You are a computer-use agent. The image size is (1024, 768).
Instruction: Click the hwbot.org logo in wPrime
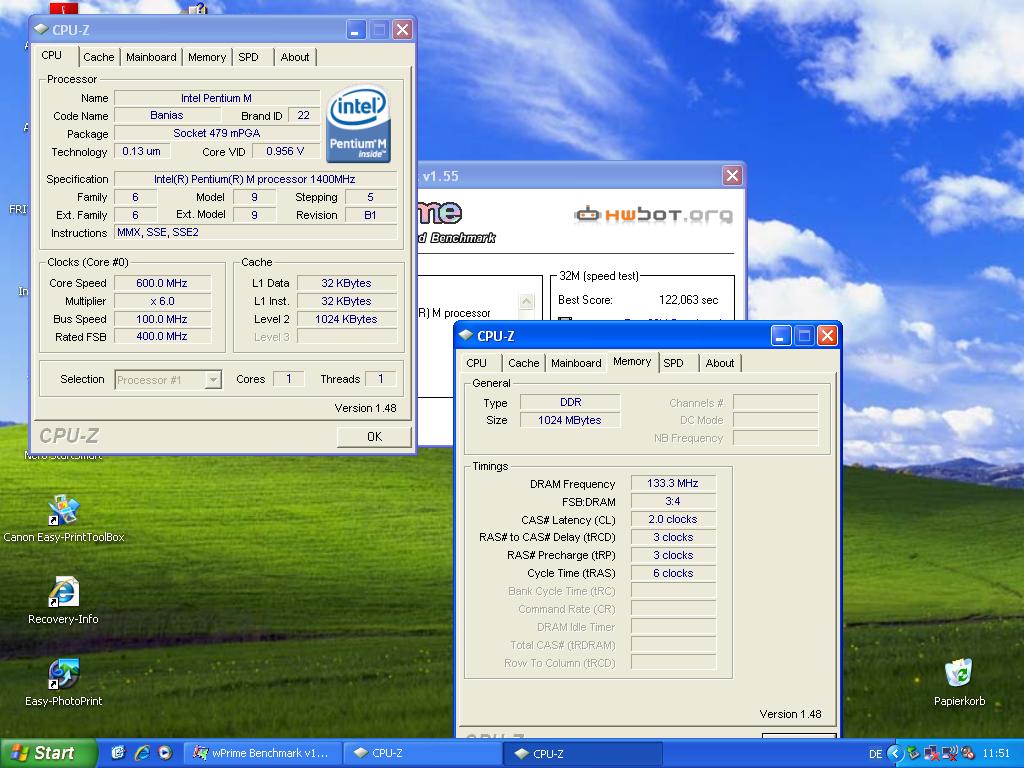pos(653,215)
